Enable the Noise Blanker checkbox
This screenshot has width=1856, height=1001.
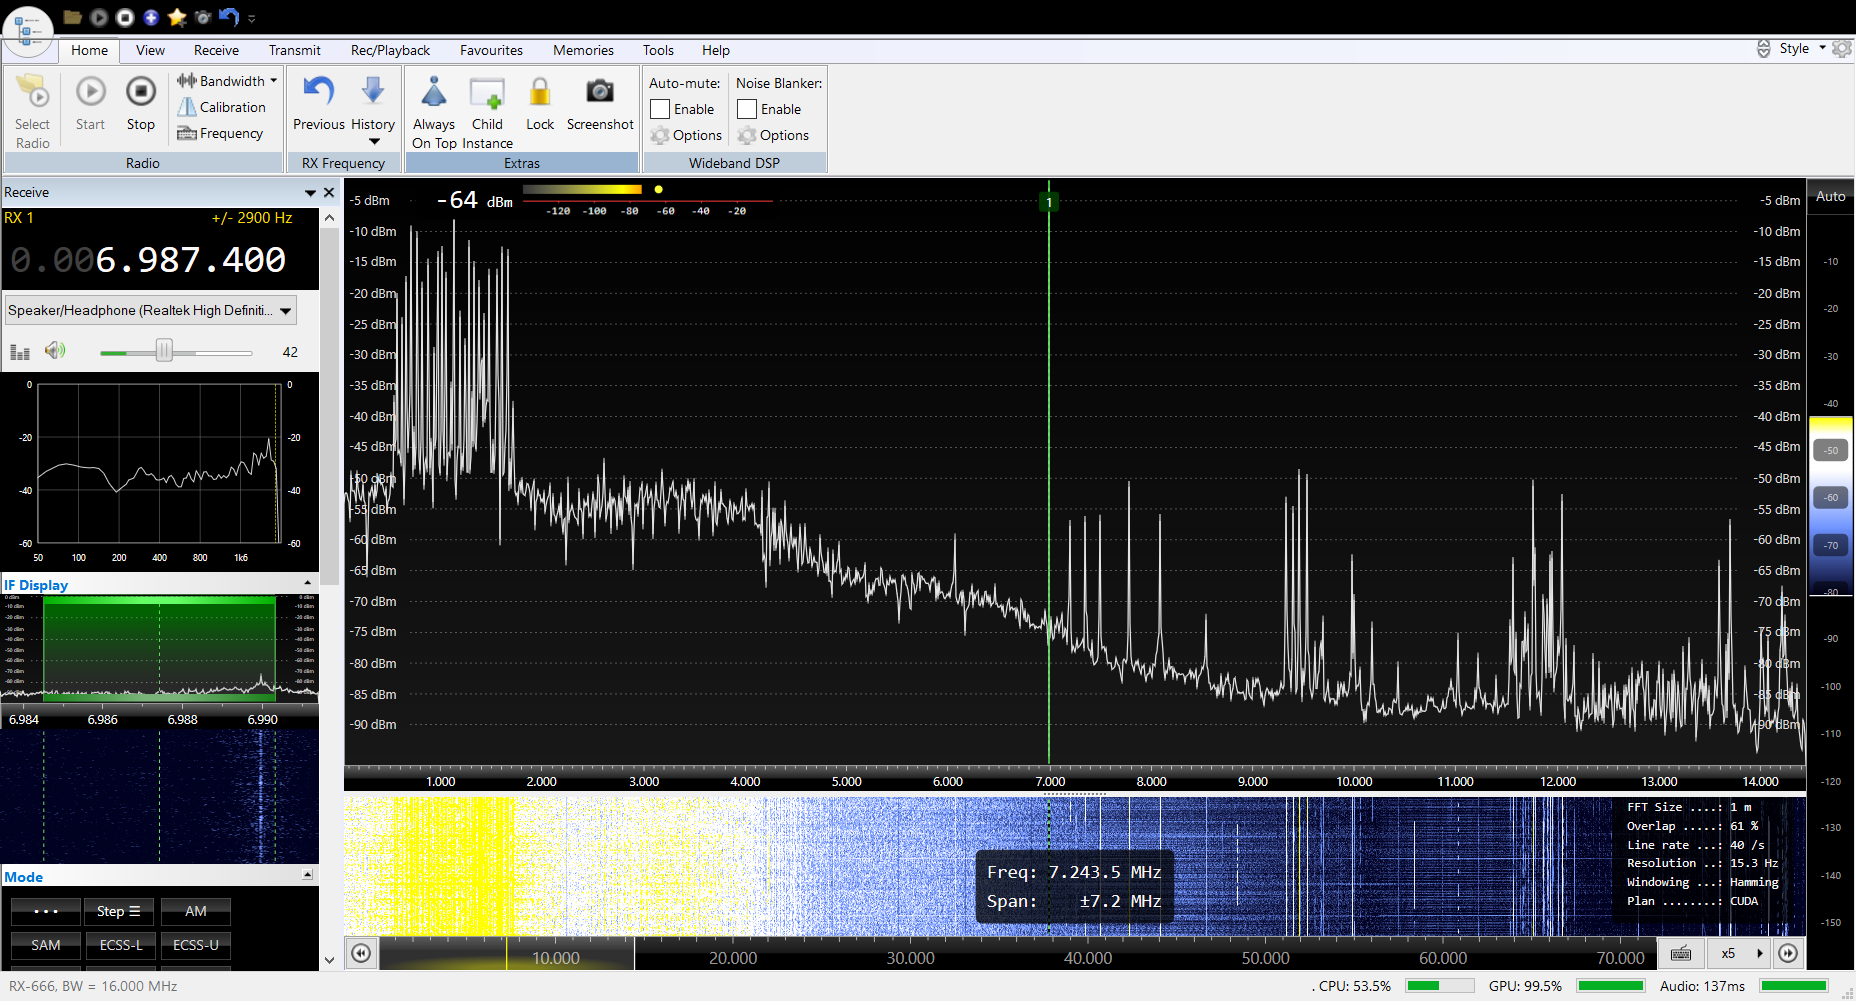tap(747, 109)
